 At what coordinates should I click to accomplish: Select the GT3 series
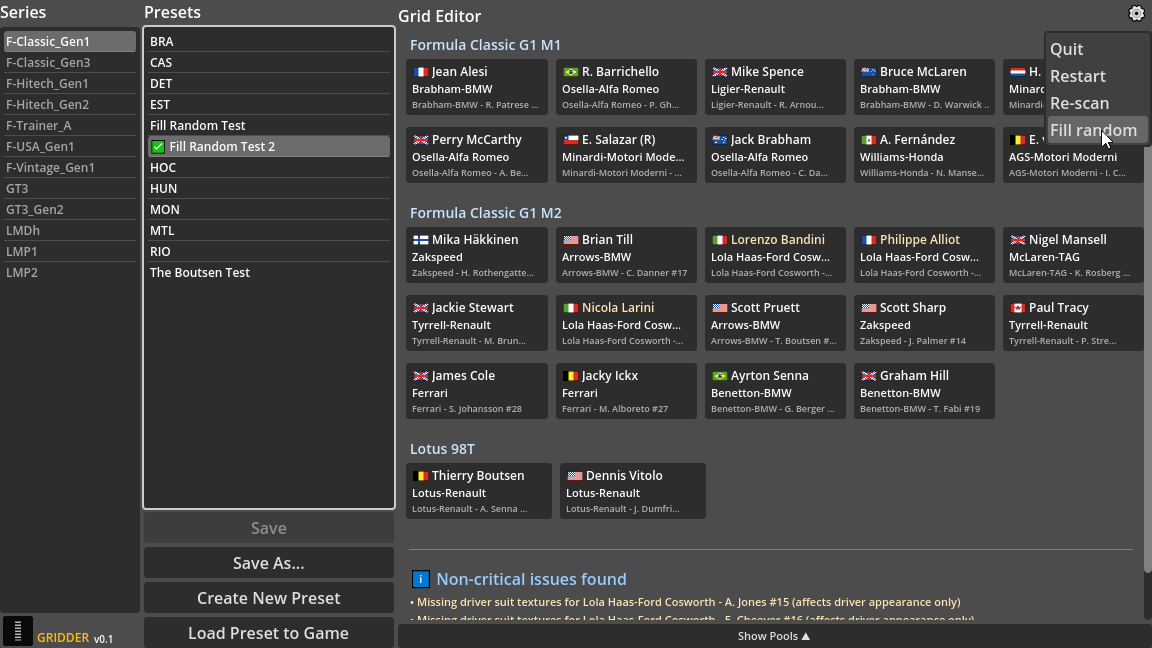pyautogui.click(x=70, y=189)
